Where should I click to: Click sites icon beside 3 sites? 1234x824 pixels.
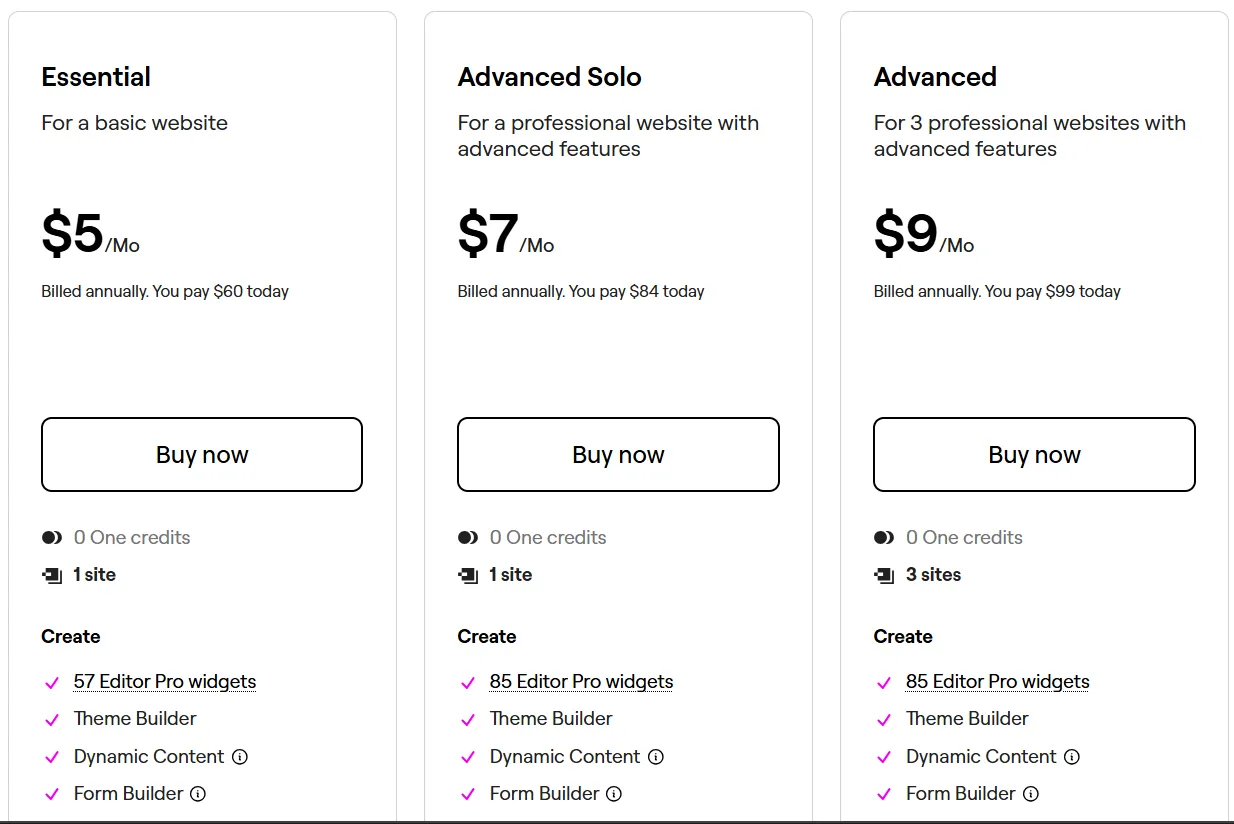tap(884, 575)
